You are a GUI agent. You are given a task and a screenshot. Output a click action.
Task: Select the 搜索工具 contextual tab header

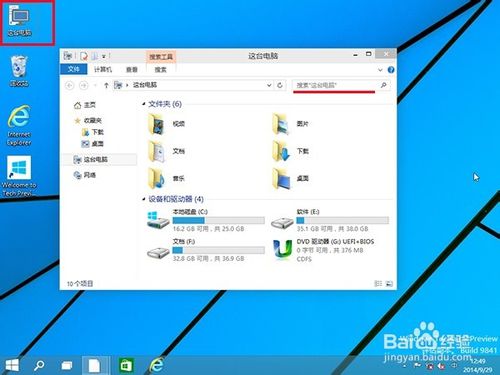[x=161, y=57]
